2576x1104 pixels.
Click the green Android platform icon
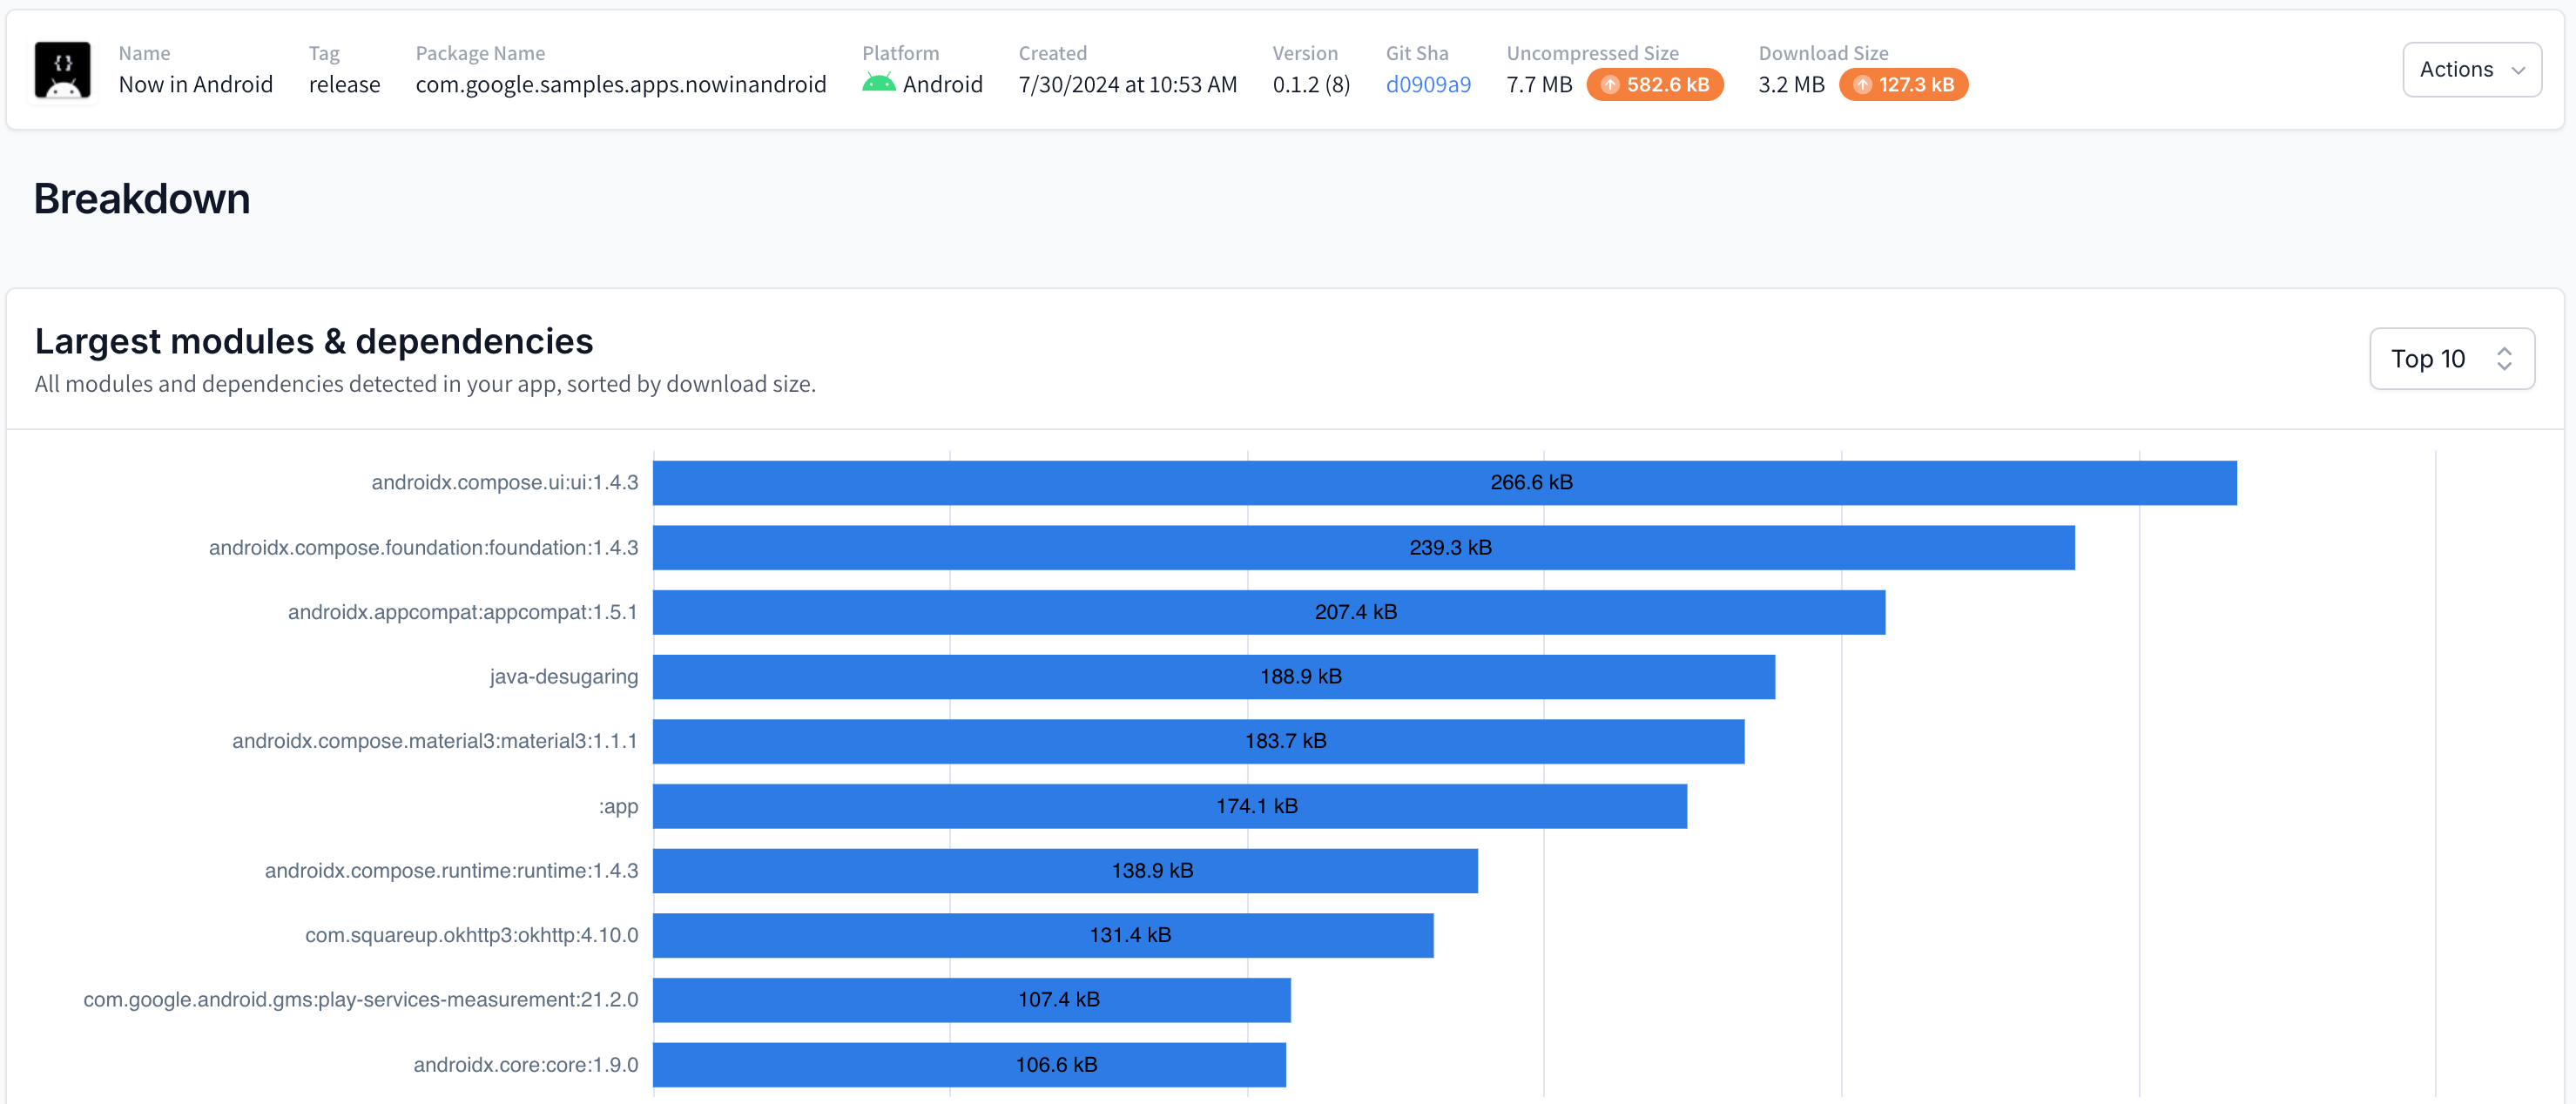pyautogui.click(x=878, y=84)
